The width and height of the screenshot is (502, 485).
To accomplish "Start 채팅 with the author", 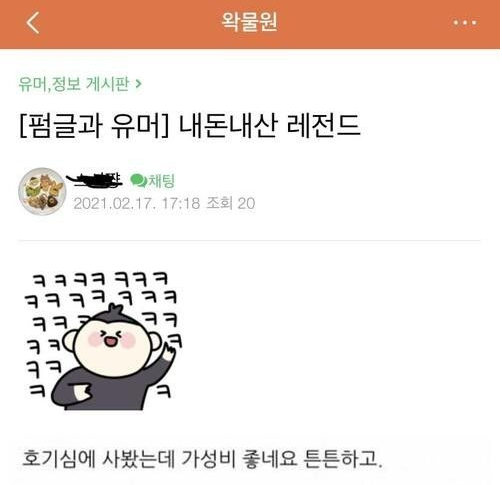I will click(161, 181).
